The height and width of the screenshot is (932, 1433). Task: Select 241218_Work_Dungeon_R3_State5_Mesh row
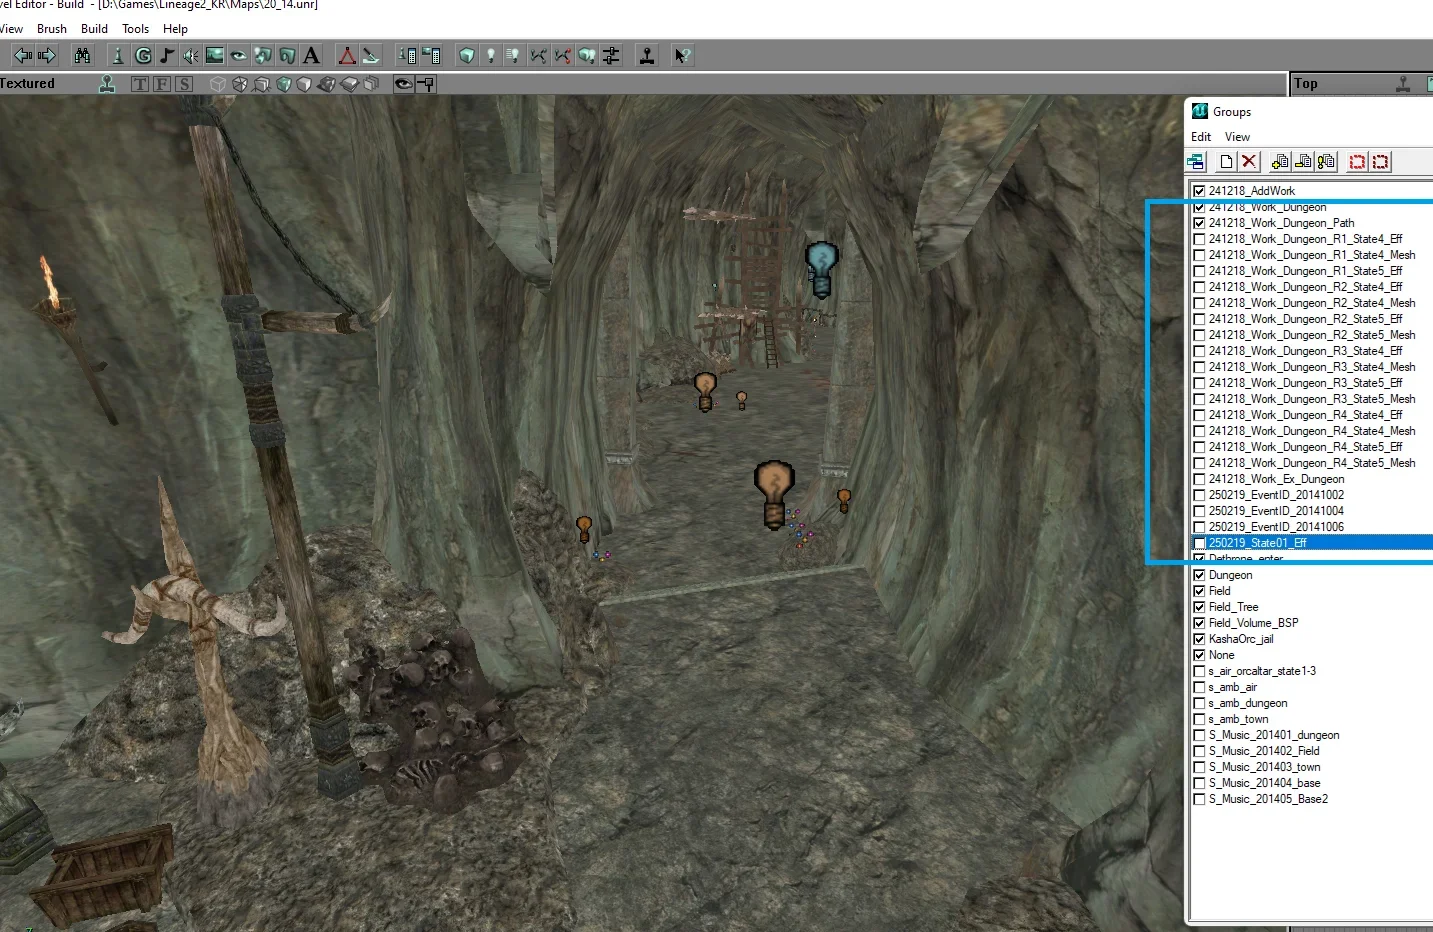(x=1312, y=399)
